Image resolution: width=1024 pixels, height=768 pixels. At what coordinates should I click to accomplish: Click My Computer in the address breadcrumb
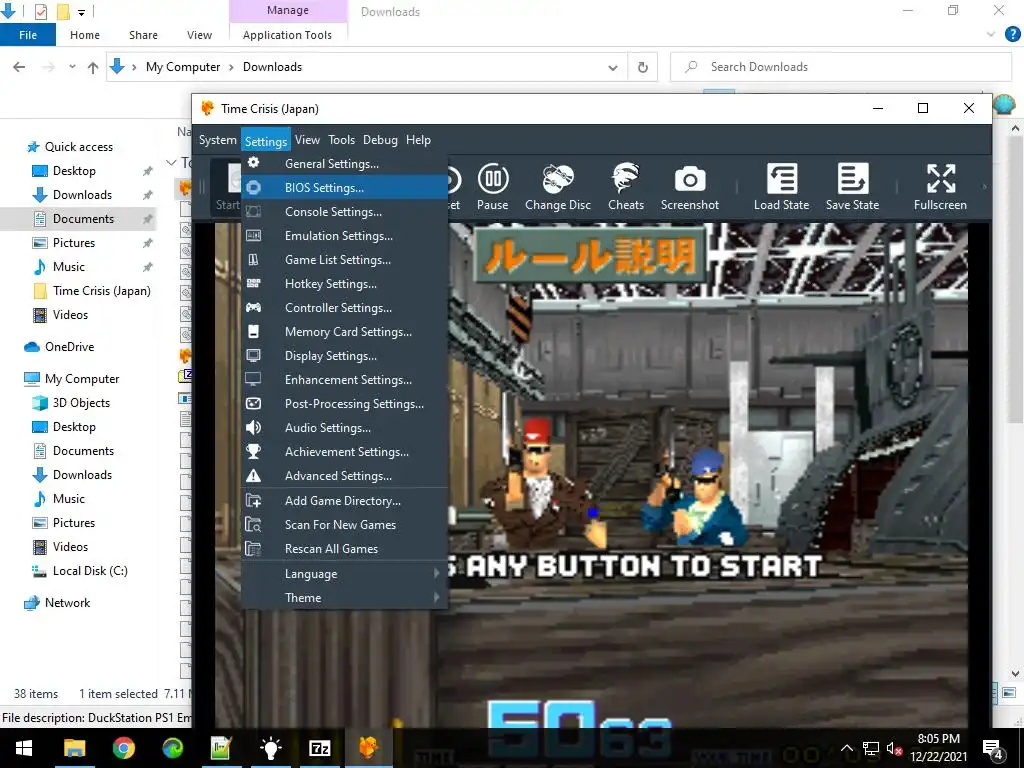click(x=183, y=67)
